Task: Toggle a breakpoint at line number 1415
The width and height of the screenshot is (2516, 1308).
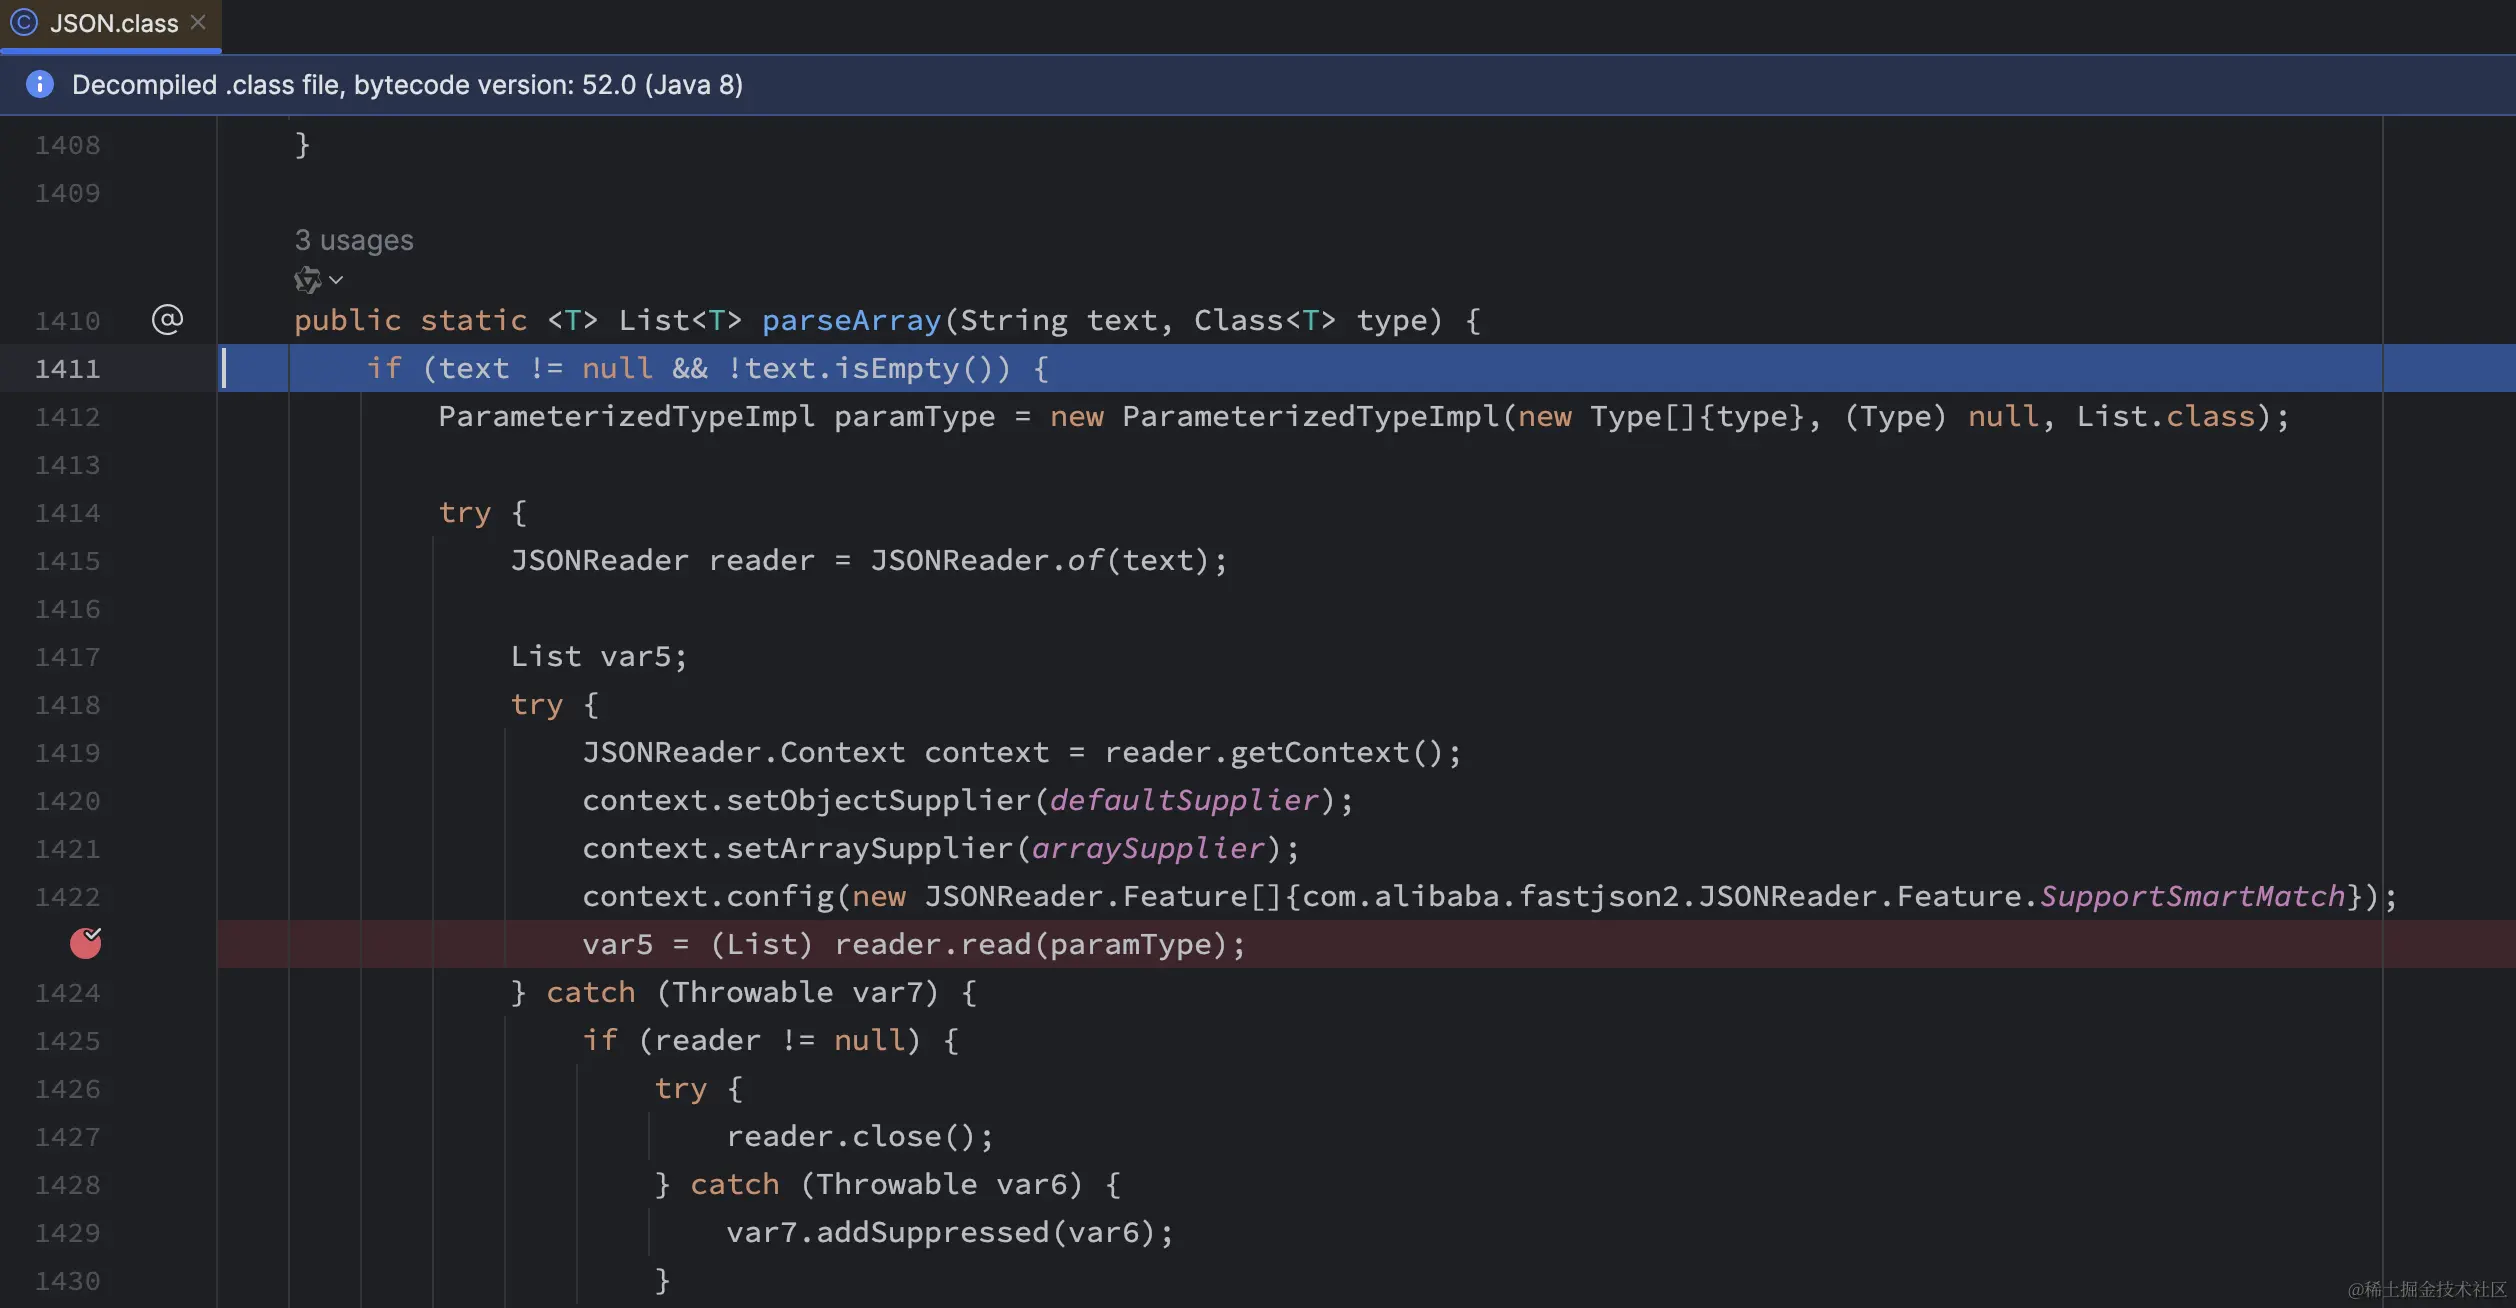Action: (x=67, y=561)
